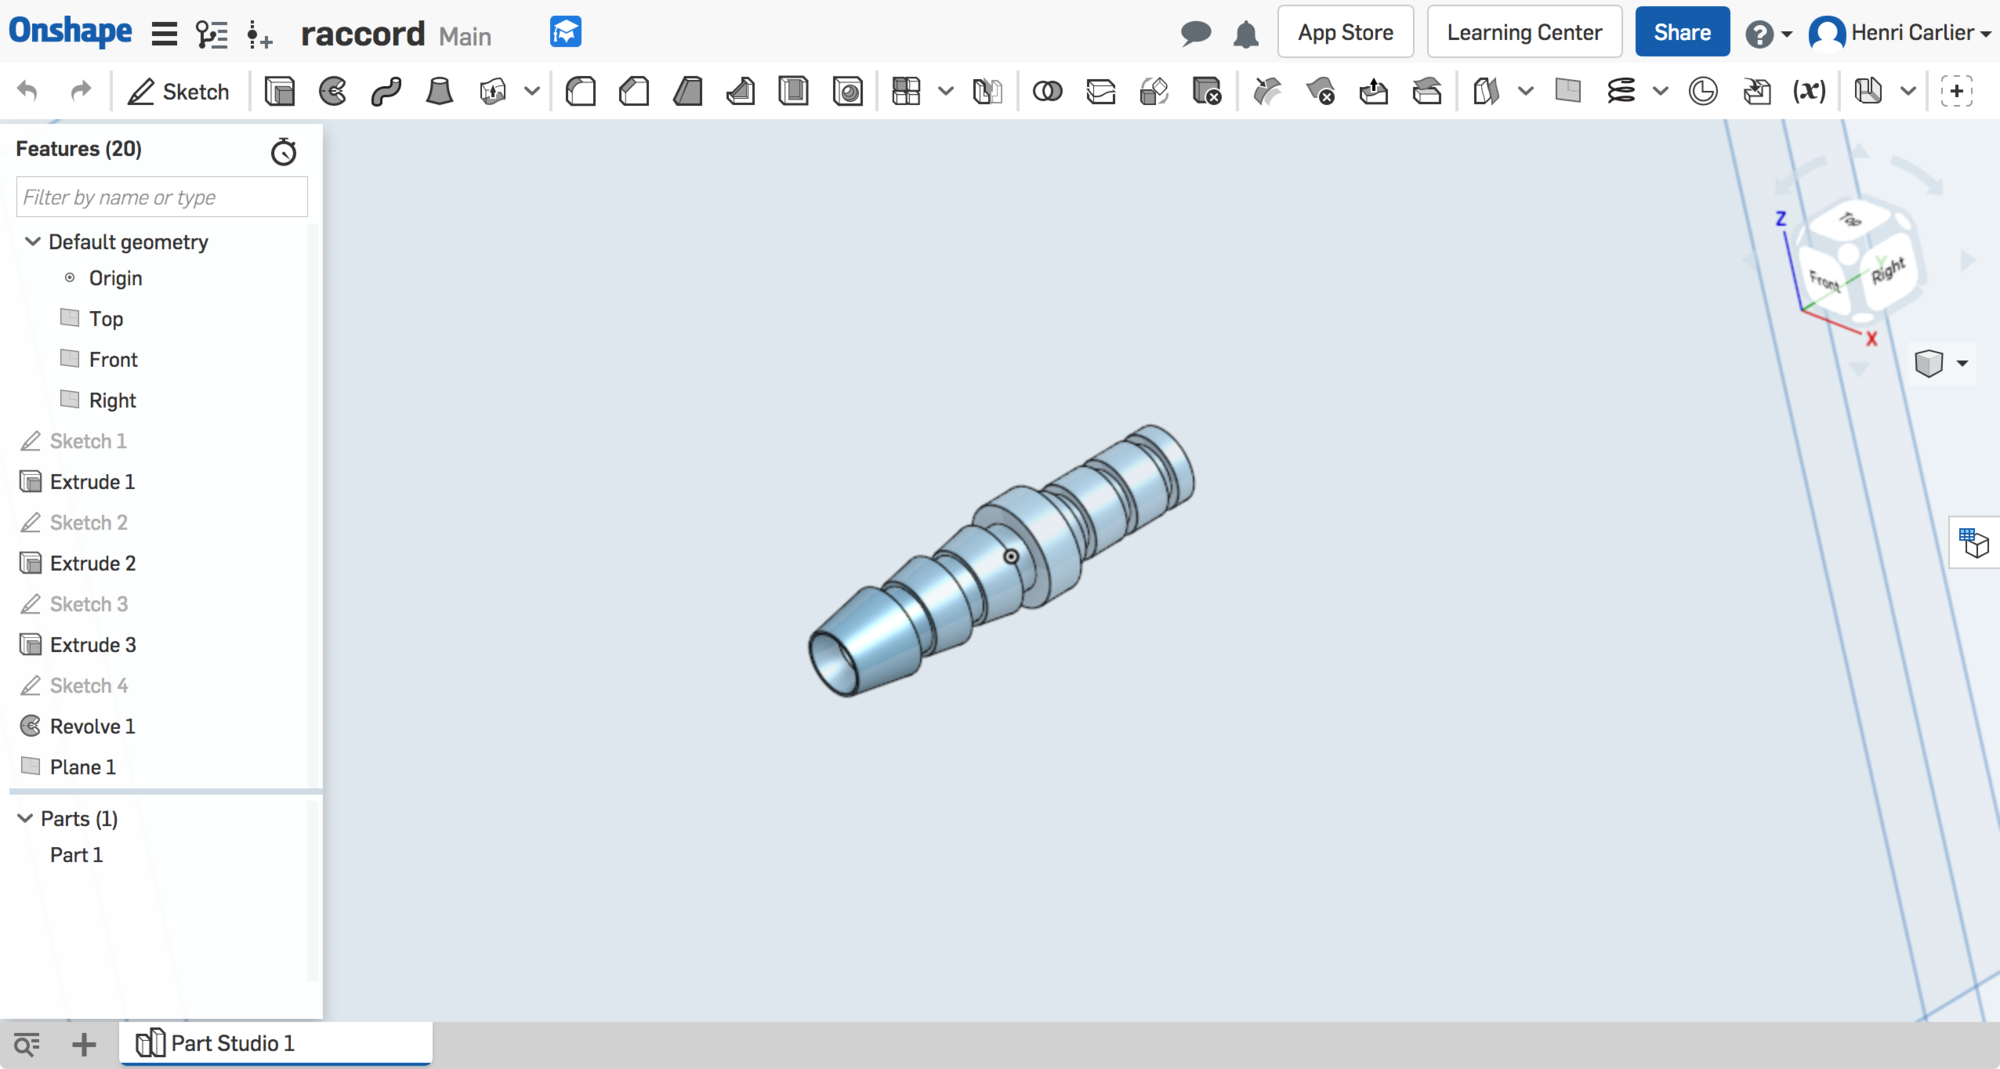Switch to the Part Studio 1 tab
Screen dimensions: 2000x1069
pyautogui.click(x=232, y=1043)
